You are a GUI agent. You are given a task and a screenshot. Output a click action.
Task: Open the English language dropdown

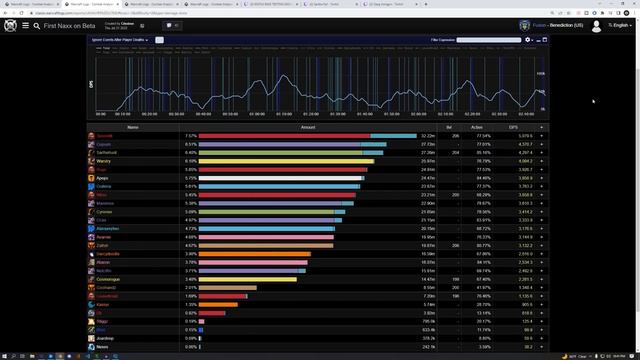tap(620, 25)
